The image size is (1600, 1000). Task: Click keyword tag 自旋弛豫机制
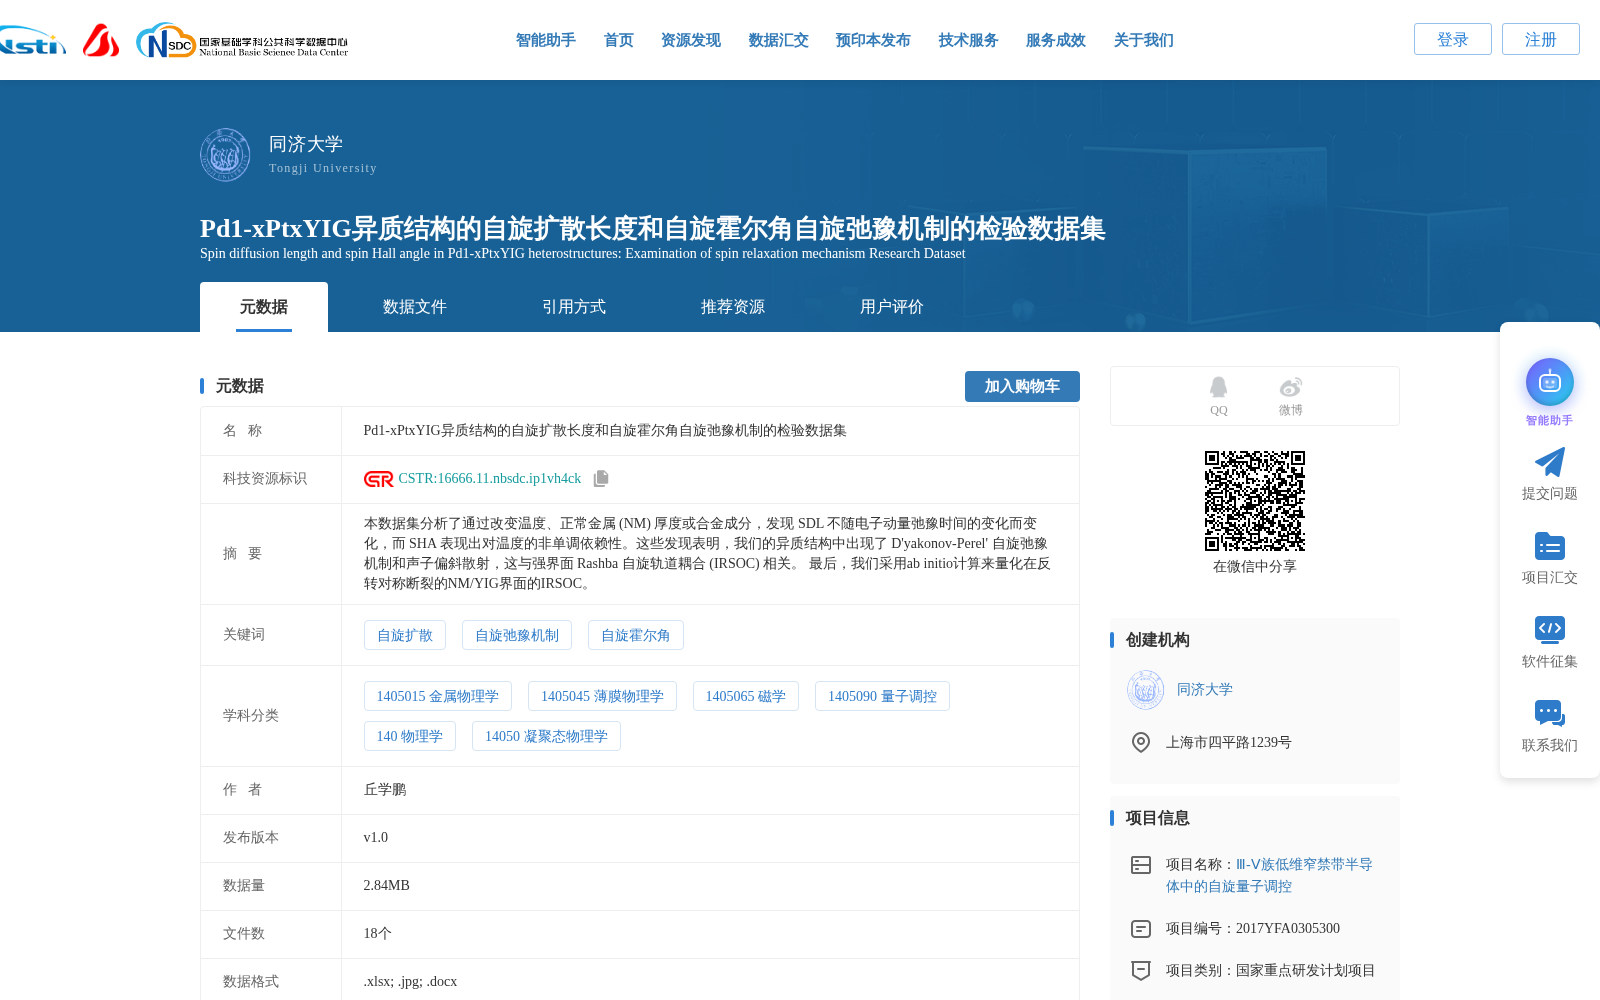pos(517,635)
